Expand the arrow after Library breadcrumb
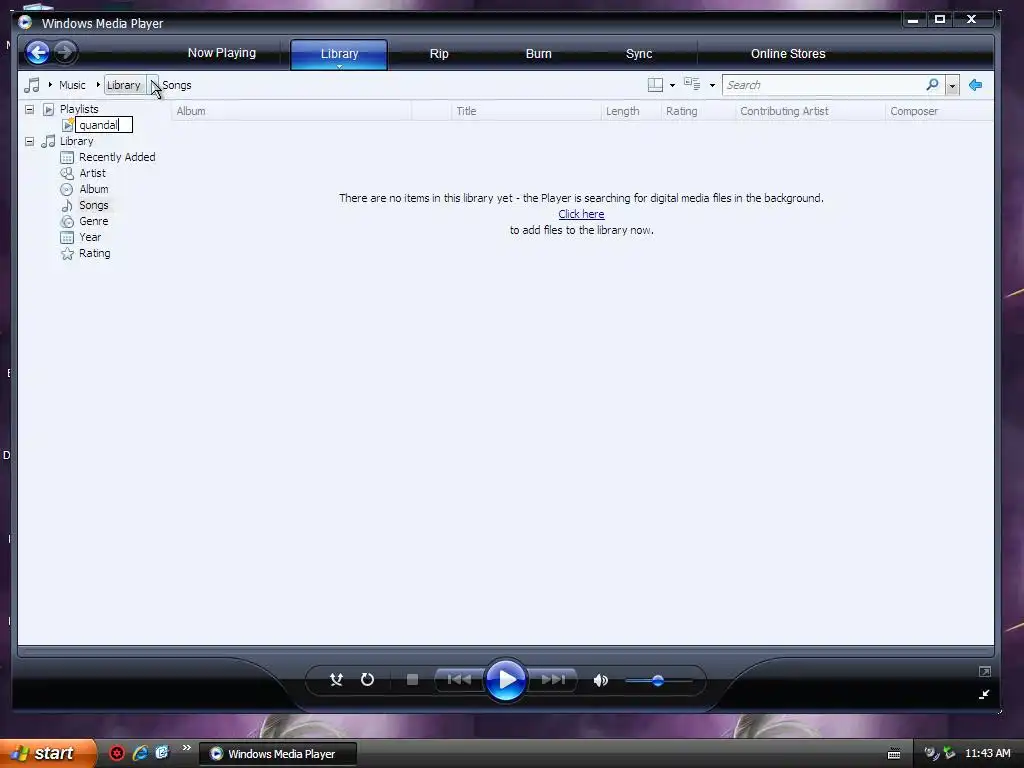 [x=153, y=85]
